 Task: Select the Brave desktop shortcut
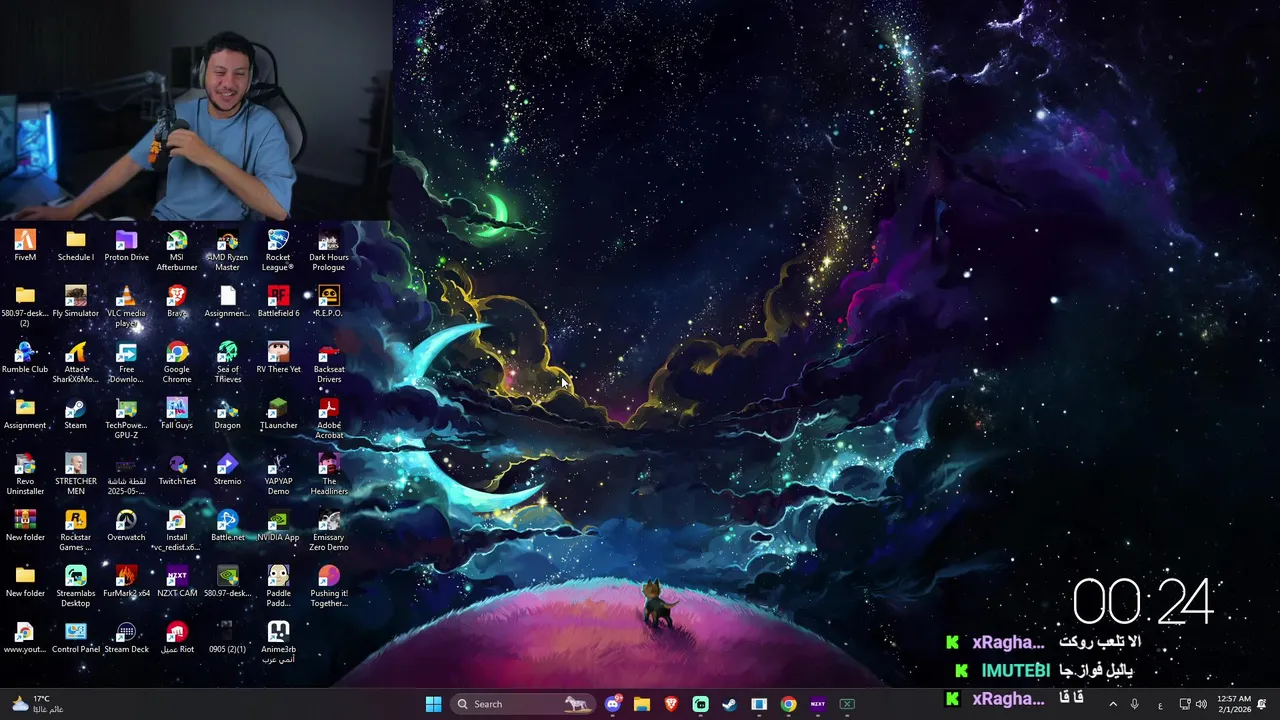(177, 302)
